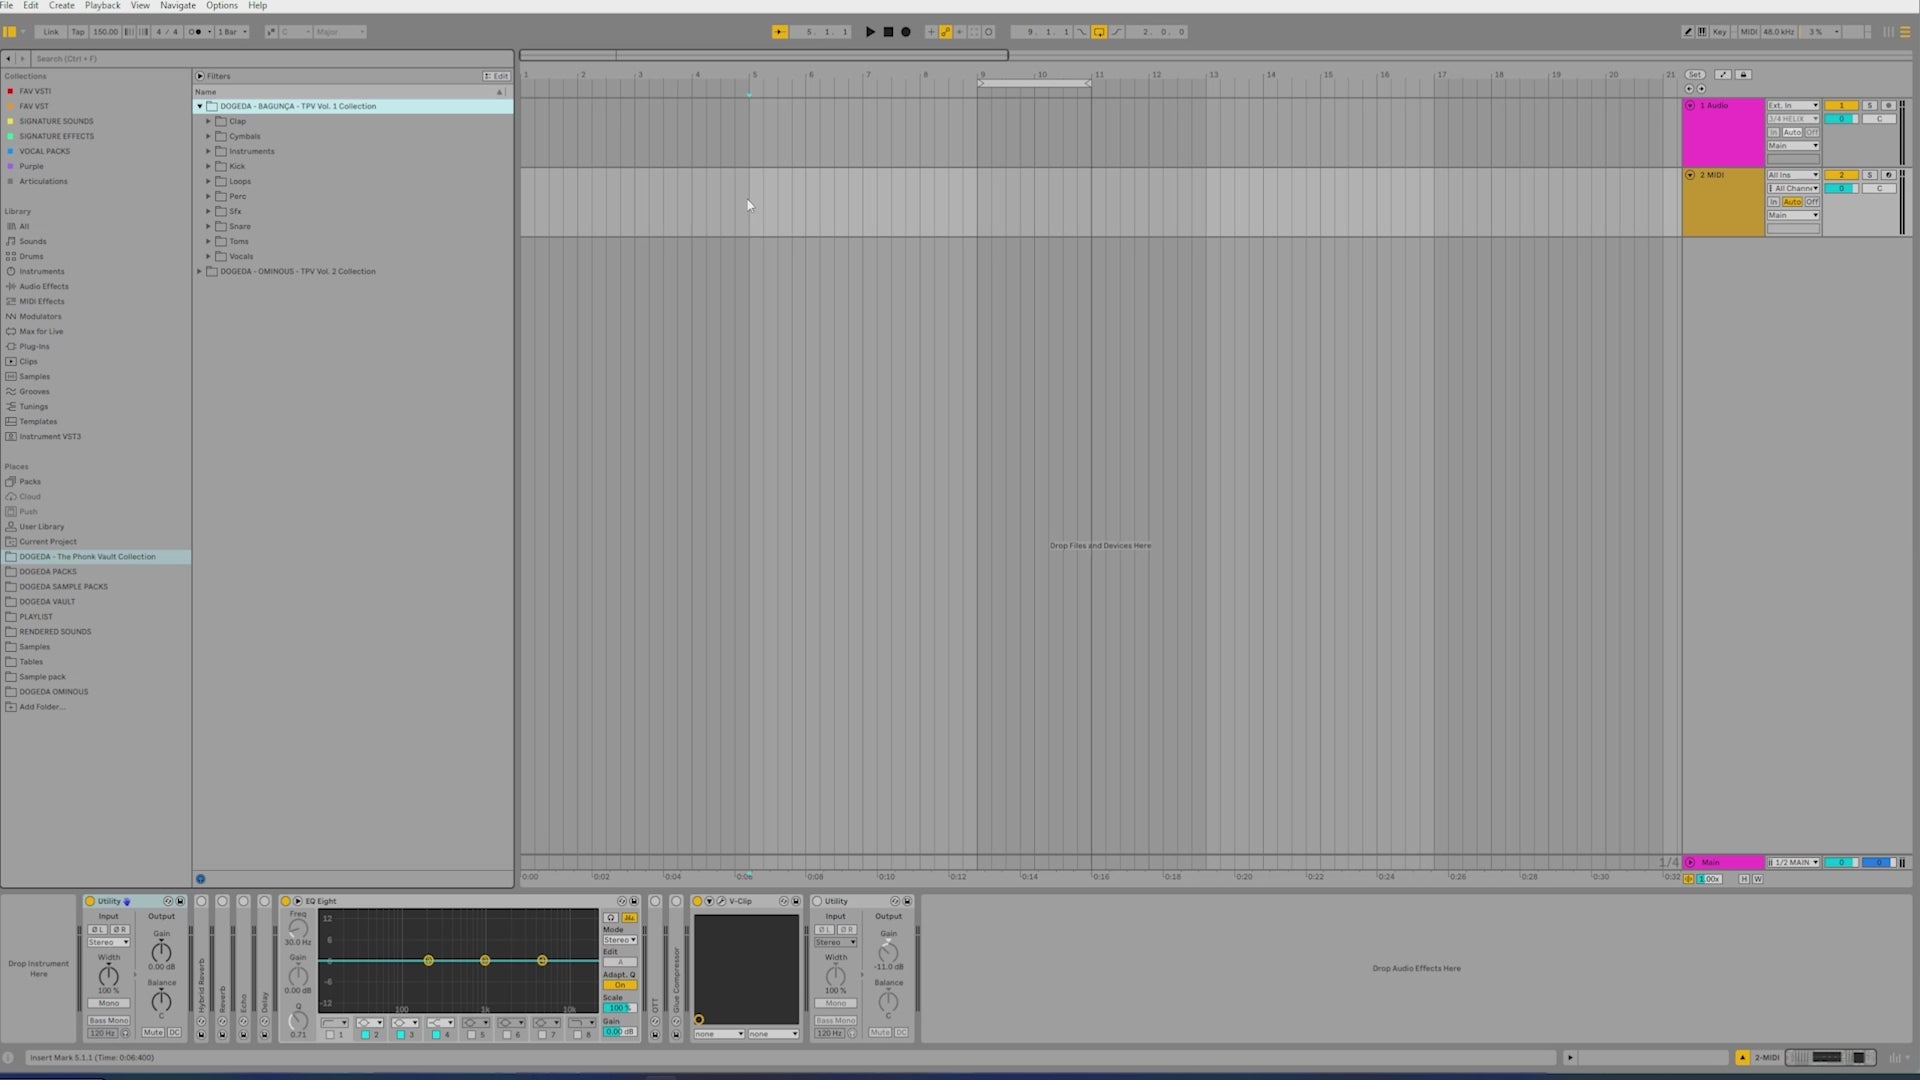Hot-swap preset of EQ Eight
This screenshot has height=1080, width=1920.
pos(621,901)
